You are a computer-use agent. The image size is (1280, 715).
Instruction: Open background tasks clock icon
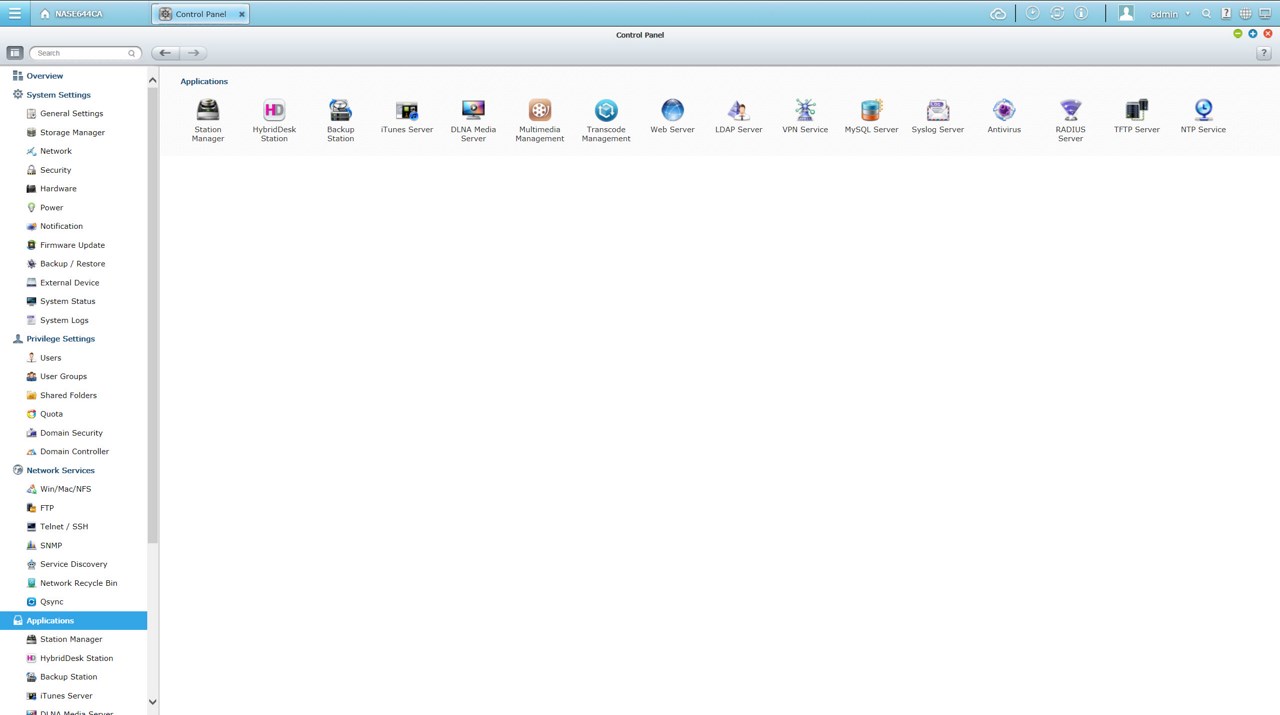(x=1032, y=14)
